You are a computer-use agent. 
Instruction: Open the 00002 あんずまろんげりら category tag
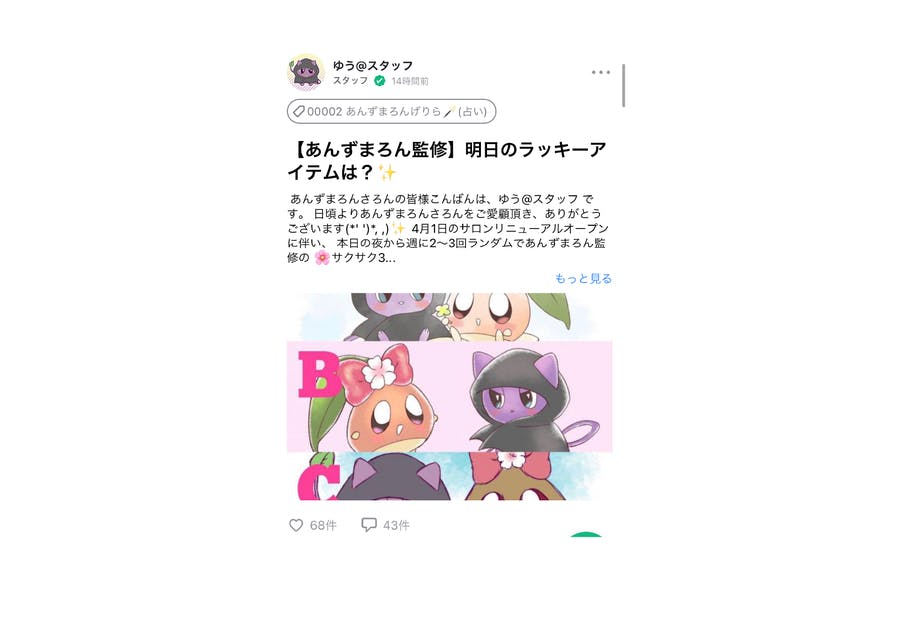coord(391,111)
